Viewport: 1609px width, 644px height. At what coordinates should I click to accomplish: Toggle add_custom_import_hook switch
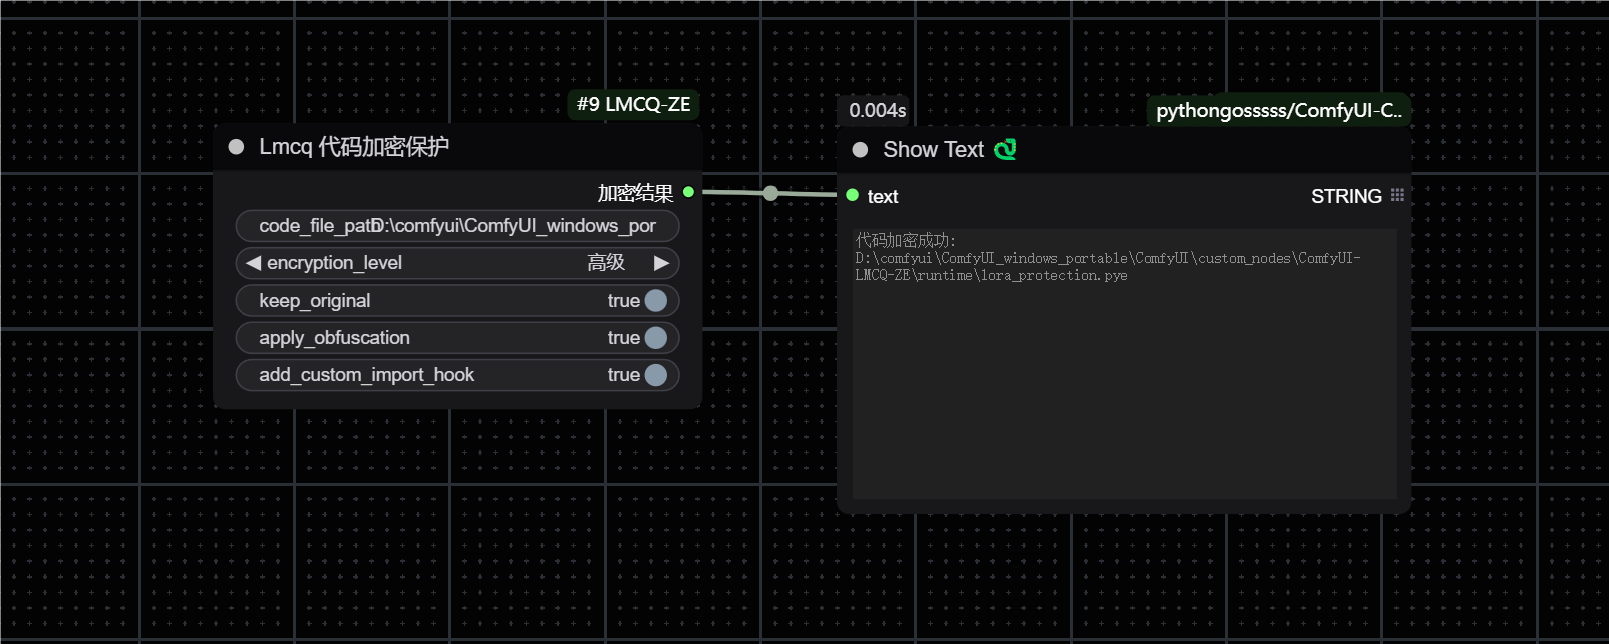[656, 375]
